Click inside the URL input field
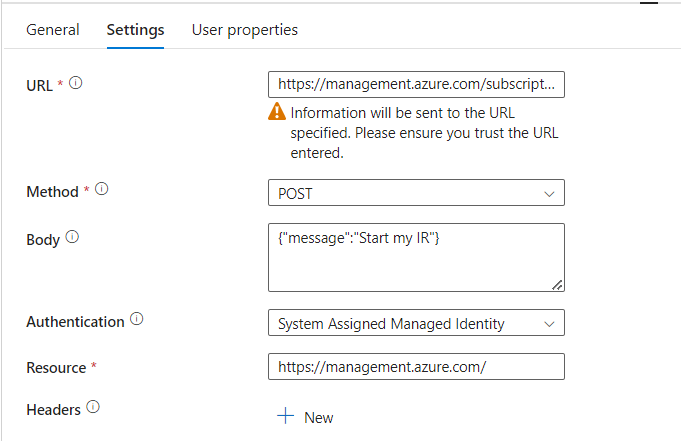 416,84
